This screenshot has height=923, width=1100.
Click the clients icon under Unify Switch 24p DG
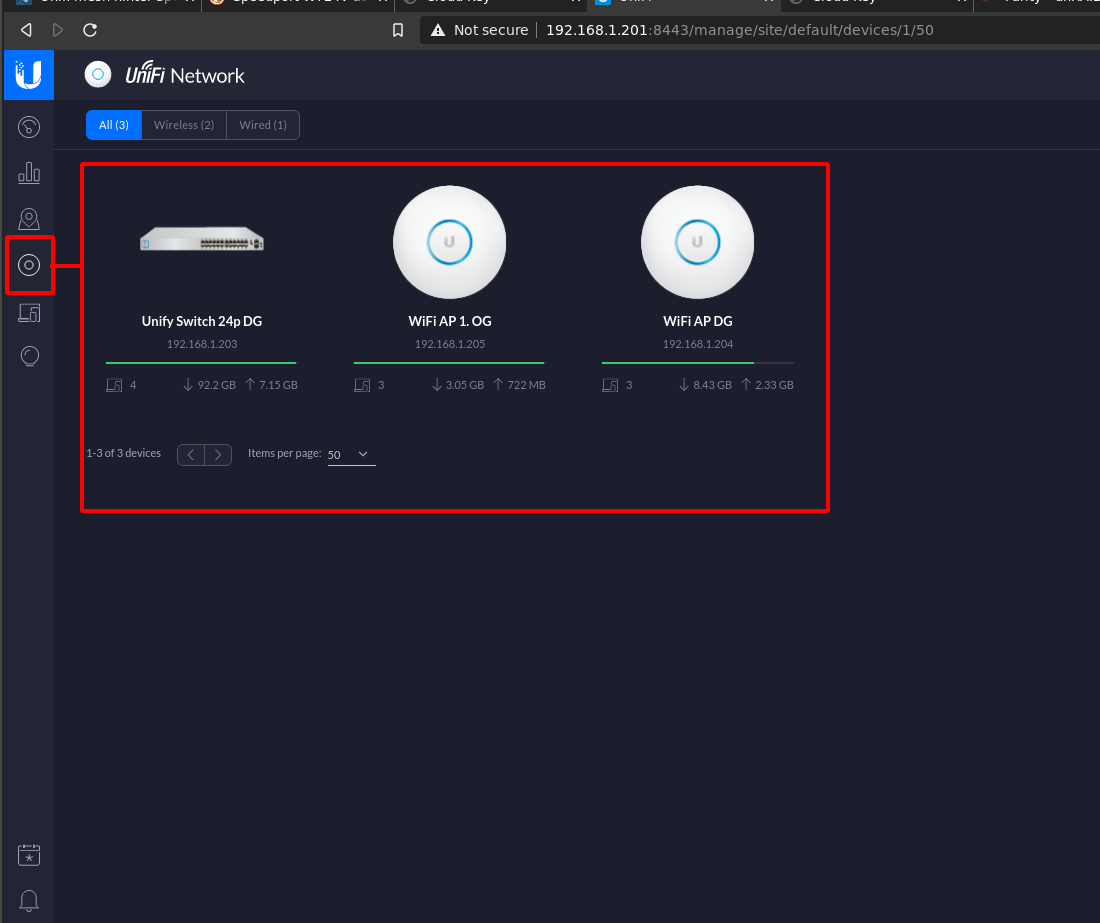pos(114,385)
